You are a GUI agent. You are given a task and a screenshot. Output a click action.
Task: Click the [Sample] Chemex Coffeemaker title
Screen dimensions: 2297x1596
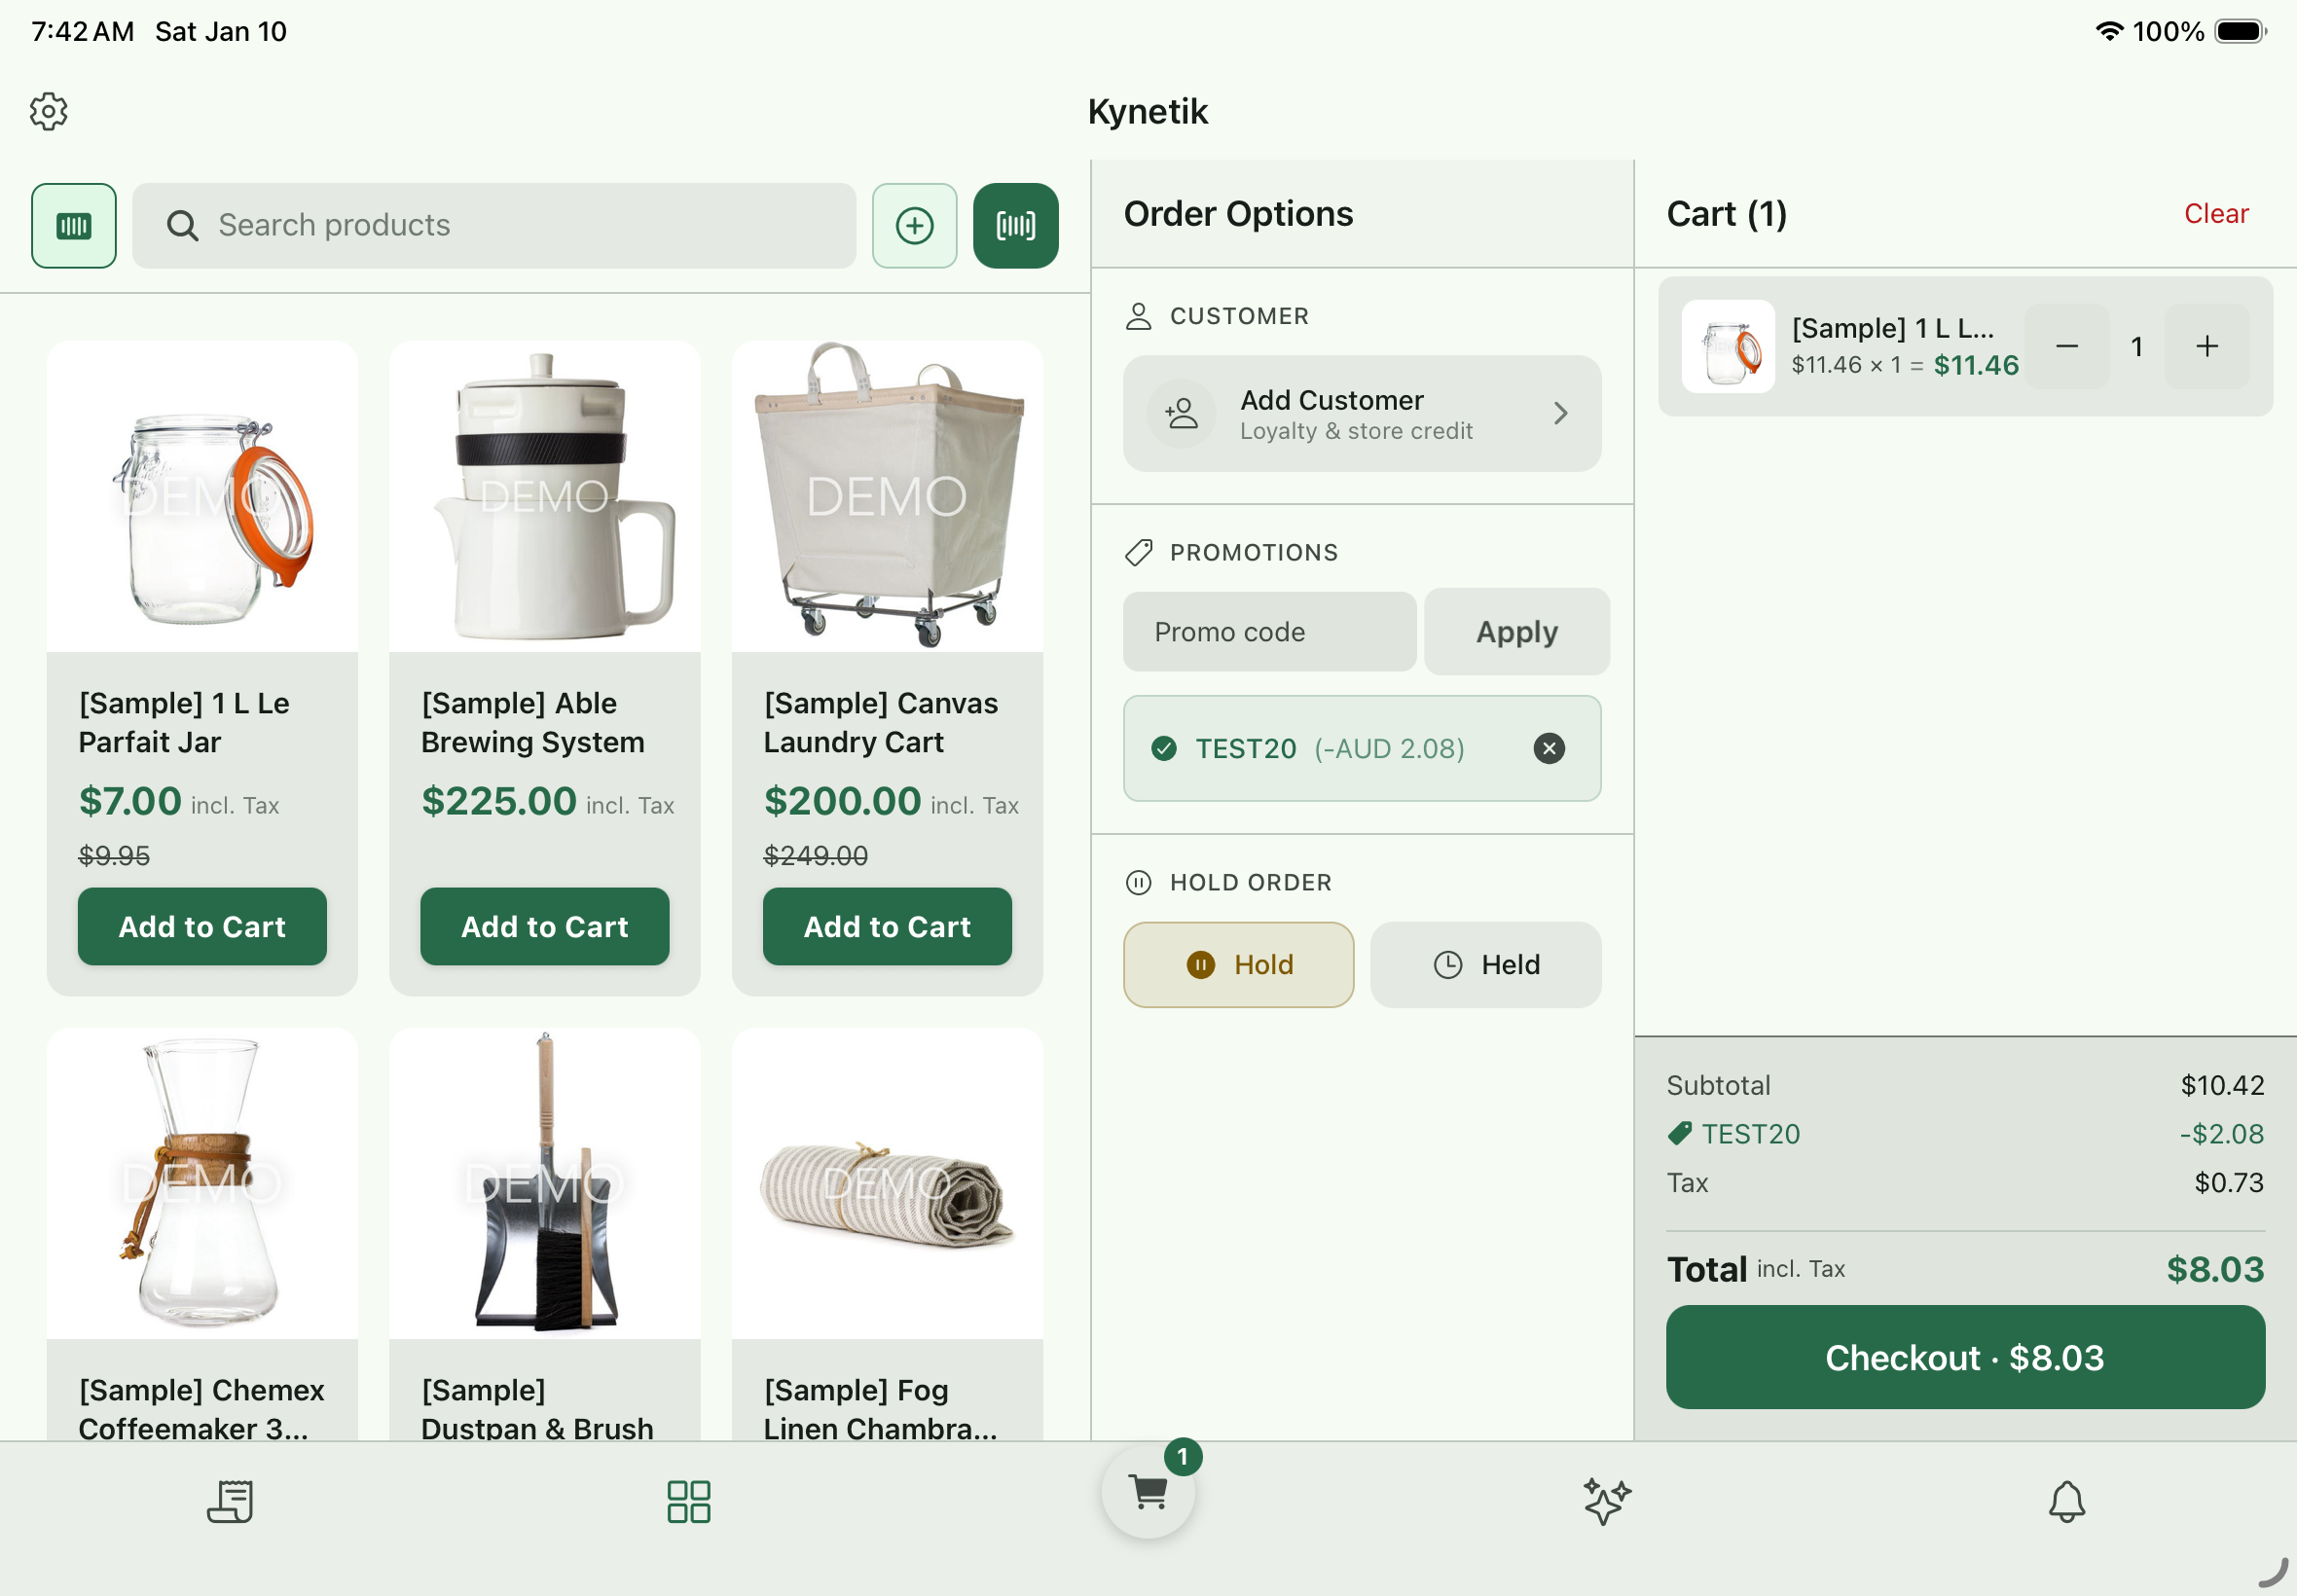click(202, 1409)
